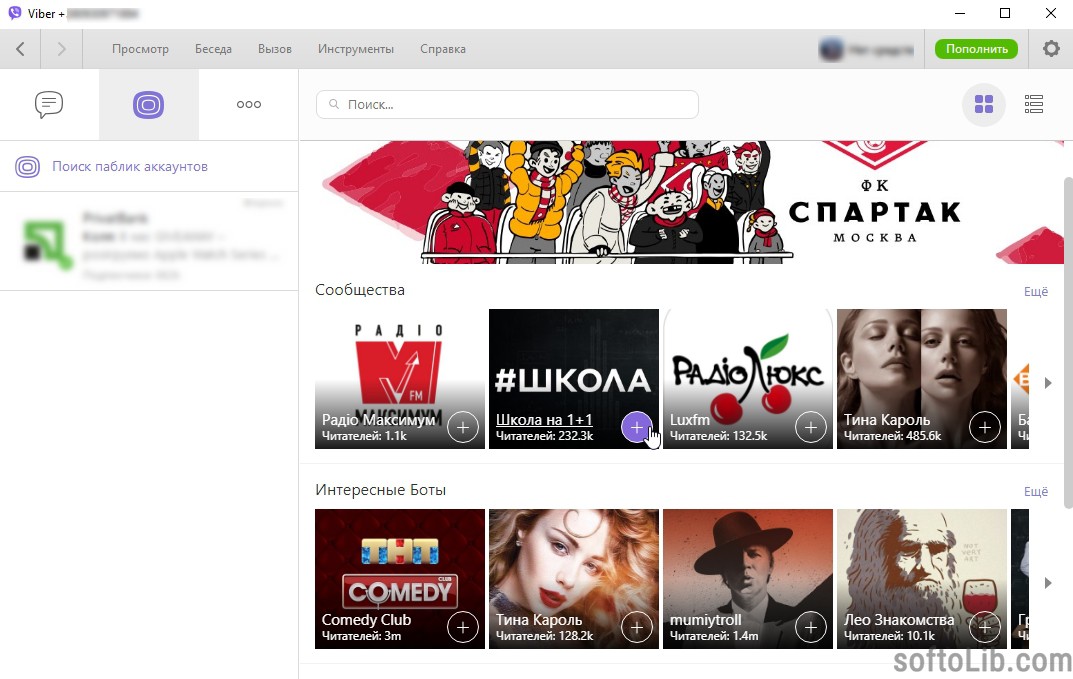1073x679 pixels.
Task: Go forward with the right arrow
Action: [x=62, y=49]
